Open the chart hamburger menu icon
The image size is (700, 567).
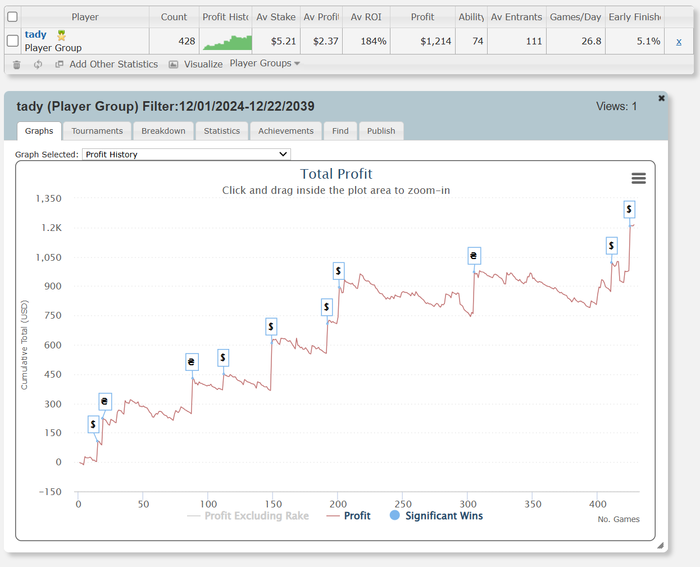click(638, 179)
